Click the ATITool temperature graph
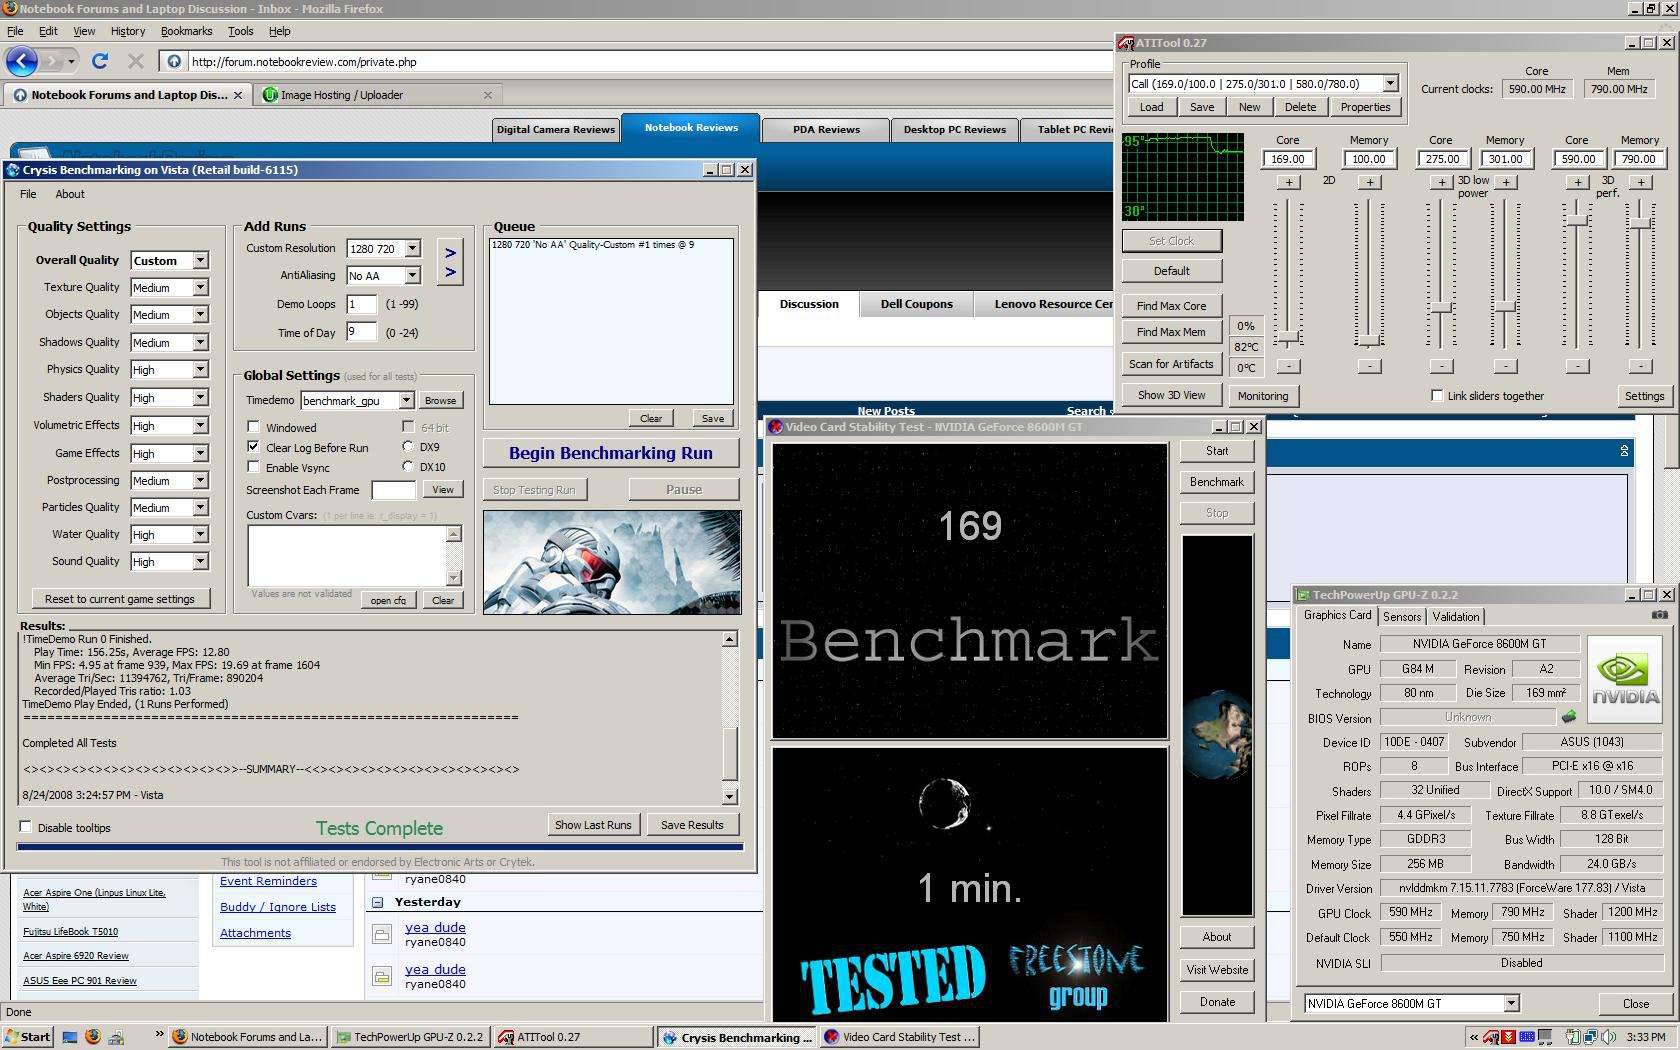The image size is (1680, 1050). tap(1183, 177)
